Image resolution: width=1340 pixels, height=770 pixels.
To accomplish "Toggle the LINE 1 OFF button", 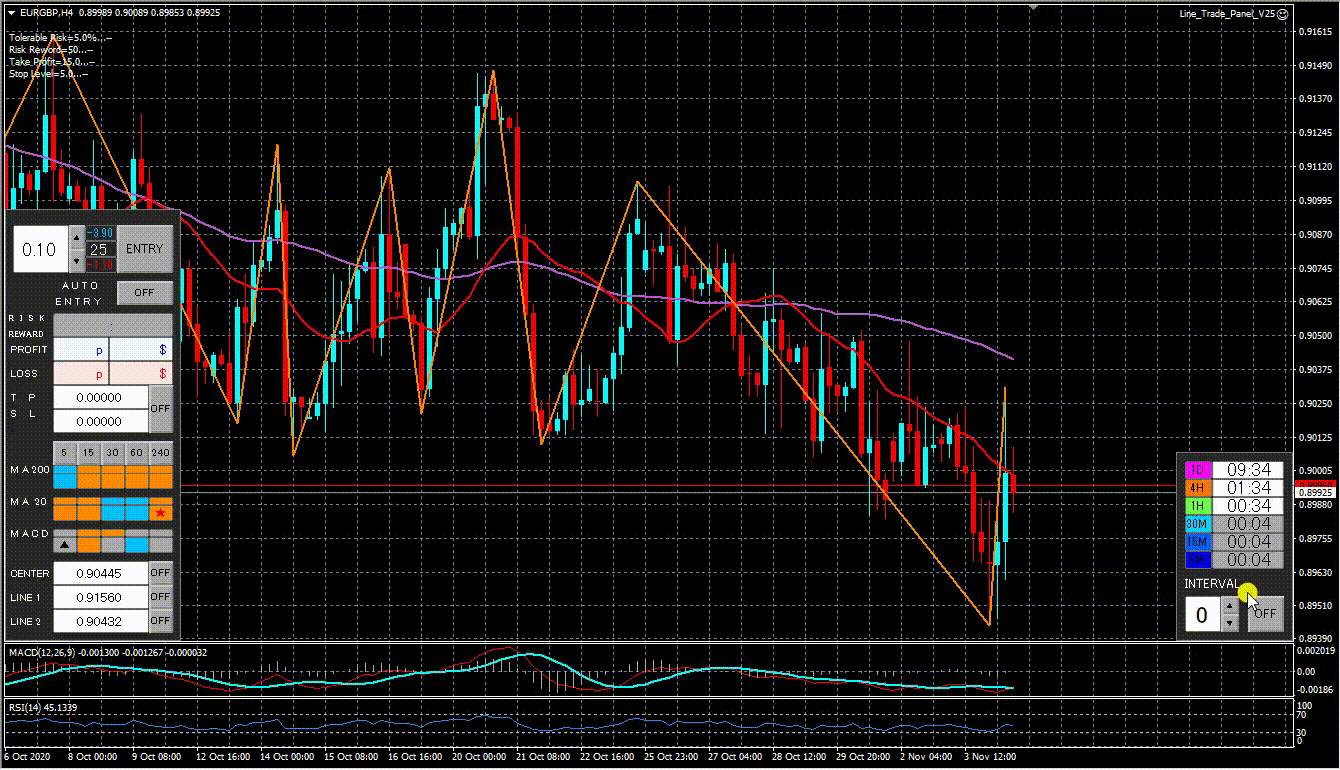I will pos(160,597).
